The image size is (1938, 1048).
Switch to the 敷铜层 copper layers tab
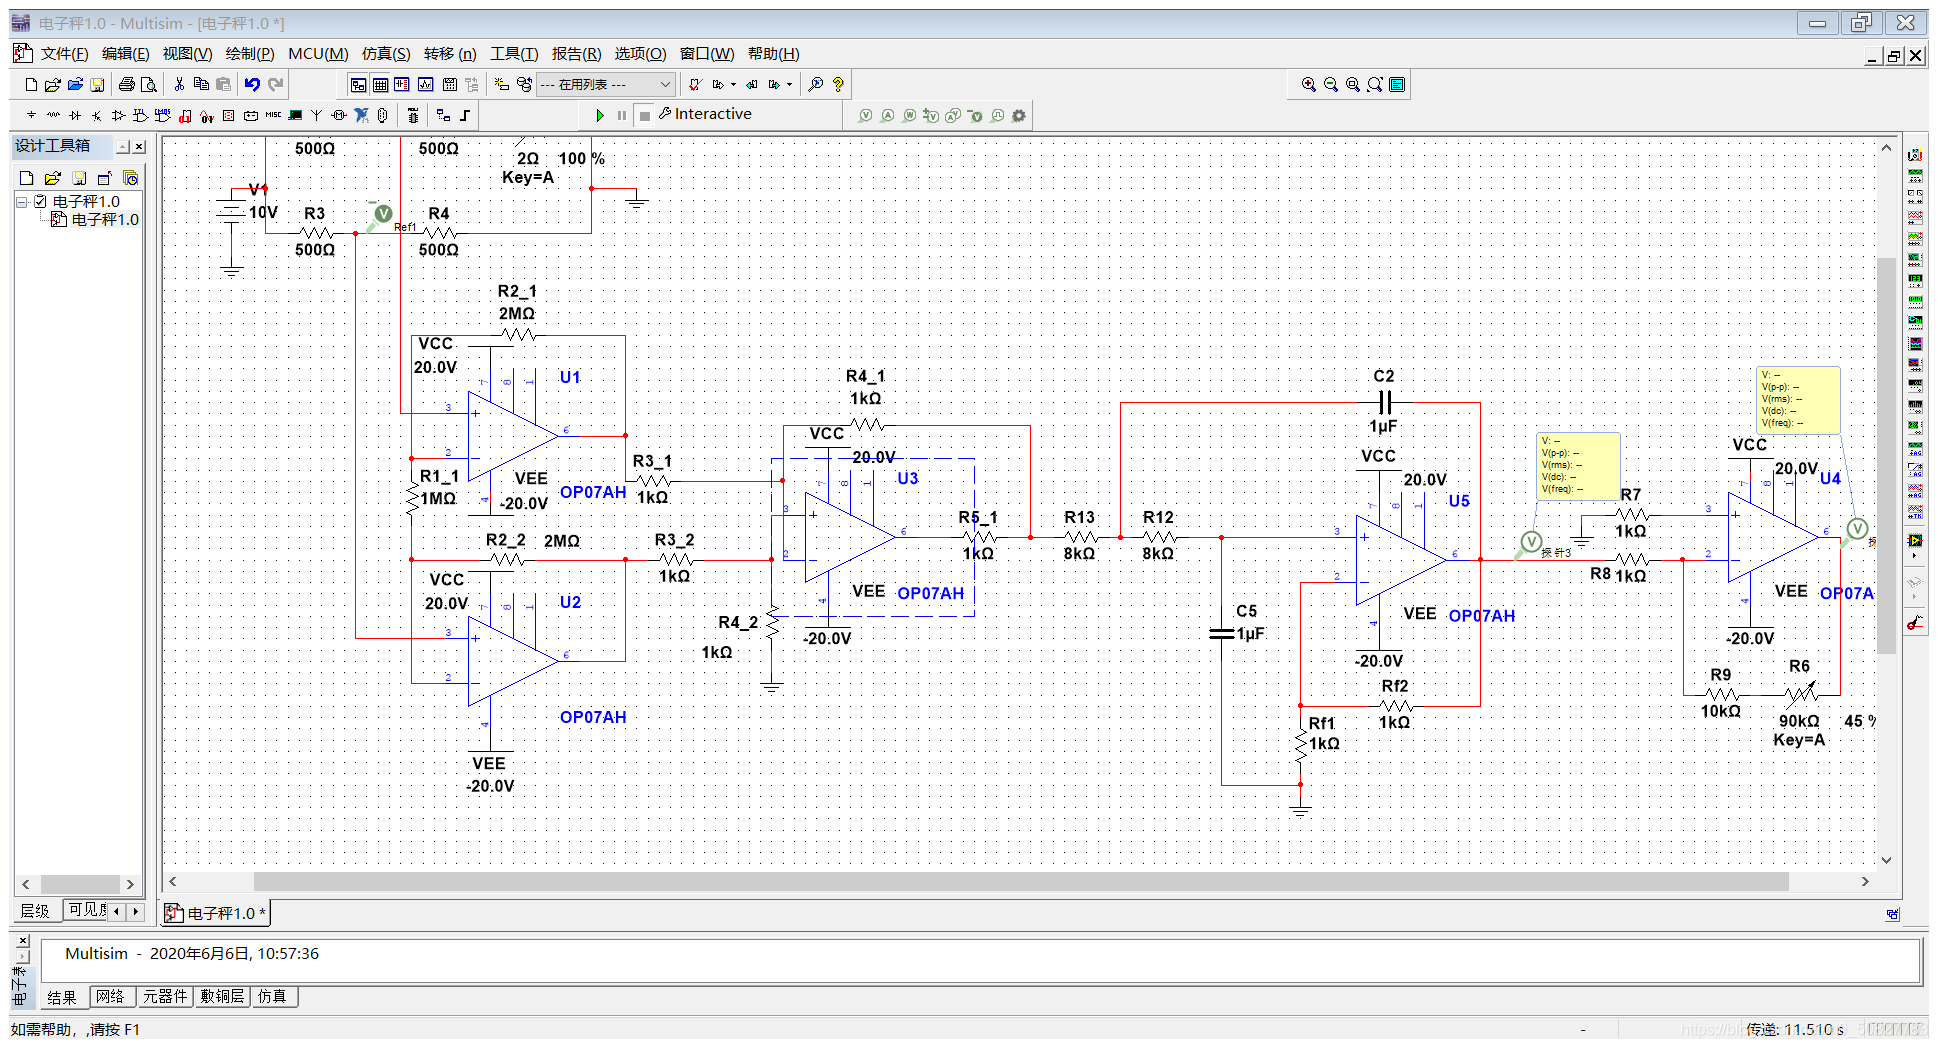pos(222,996)
